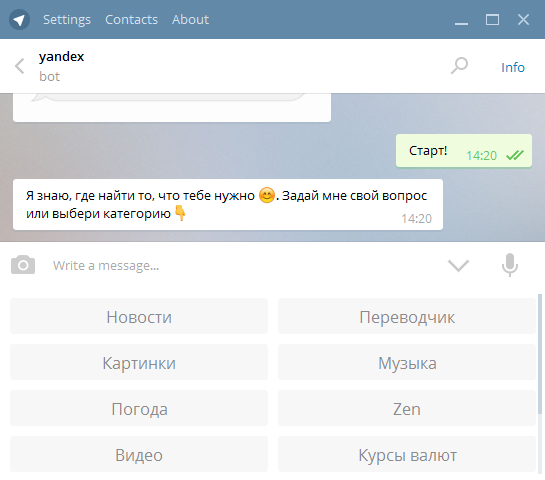Open the Info panel for yandex bot

tap(513, 67)
